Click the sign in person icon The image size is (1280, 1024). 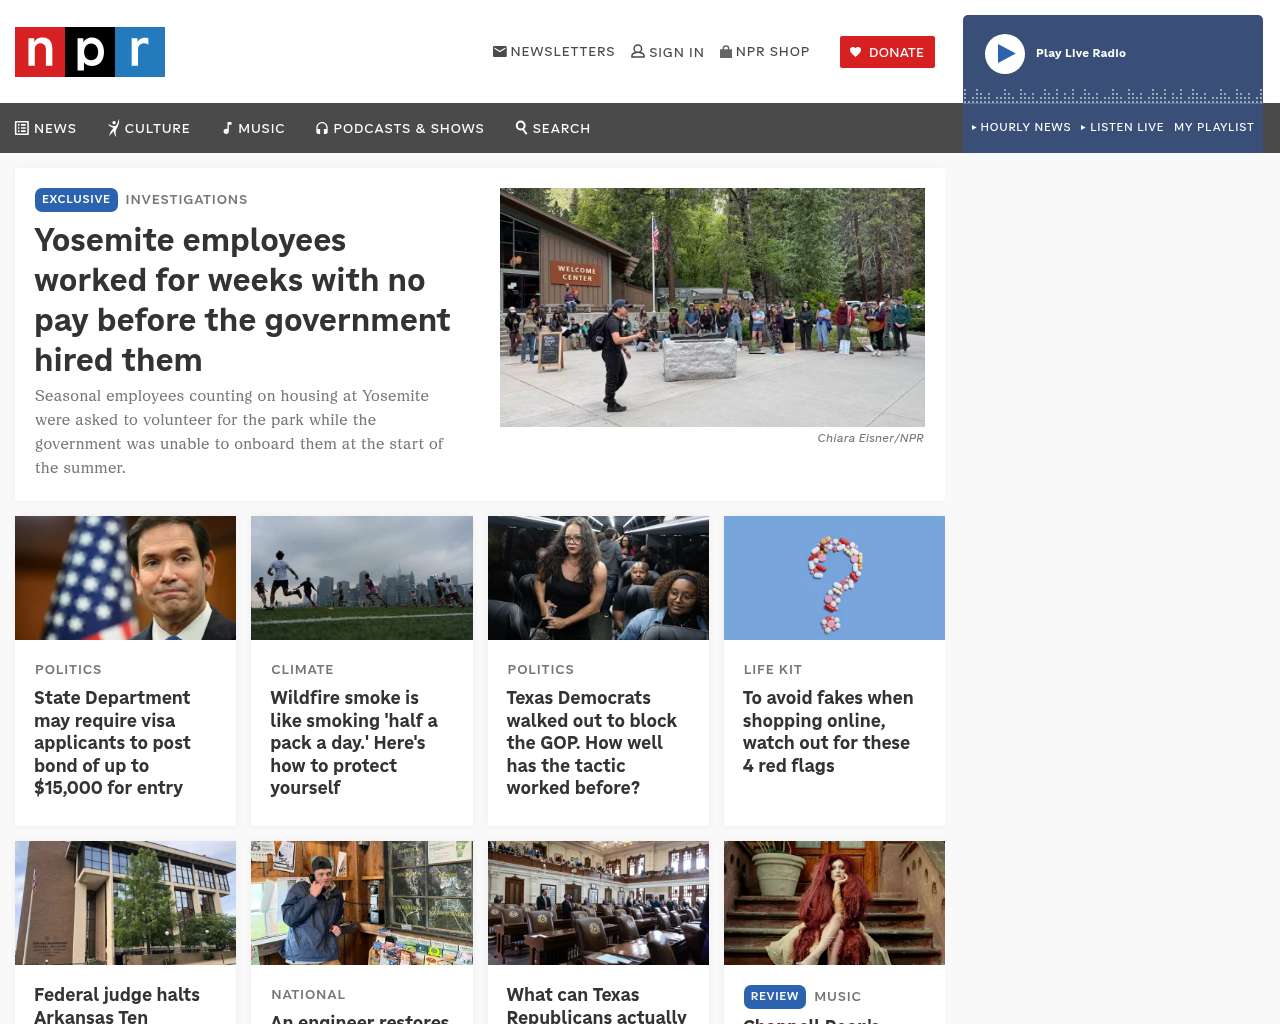point(638,51)
